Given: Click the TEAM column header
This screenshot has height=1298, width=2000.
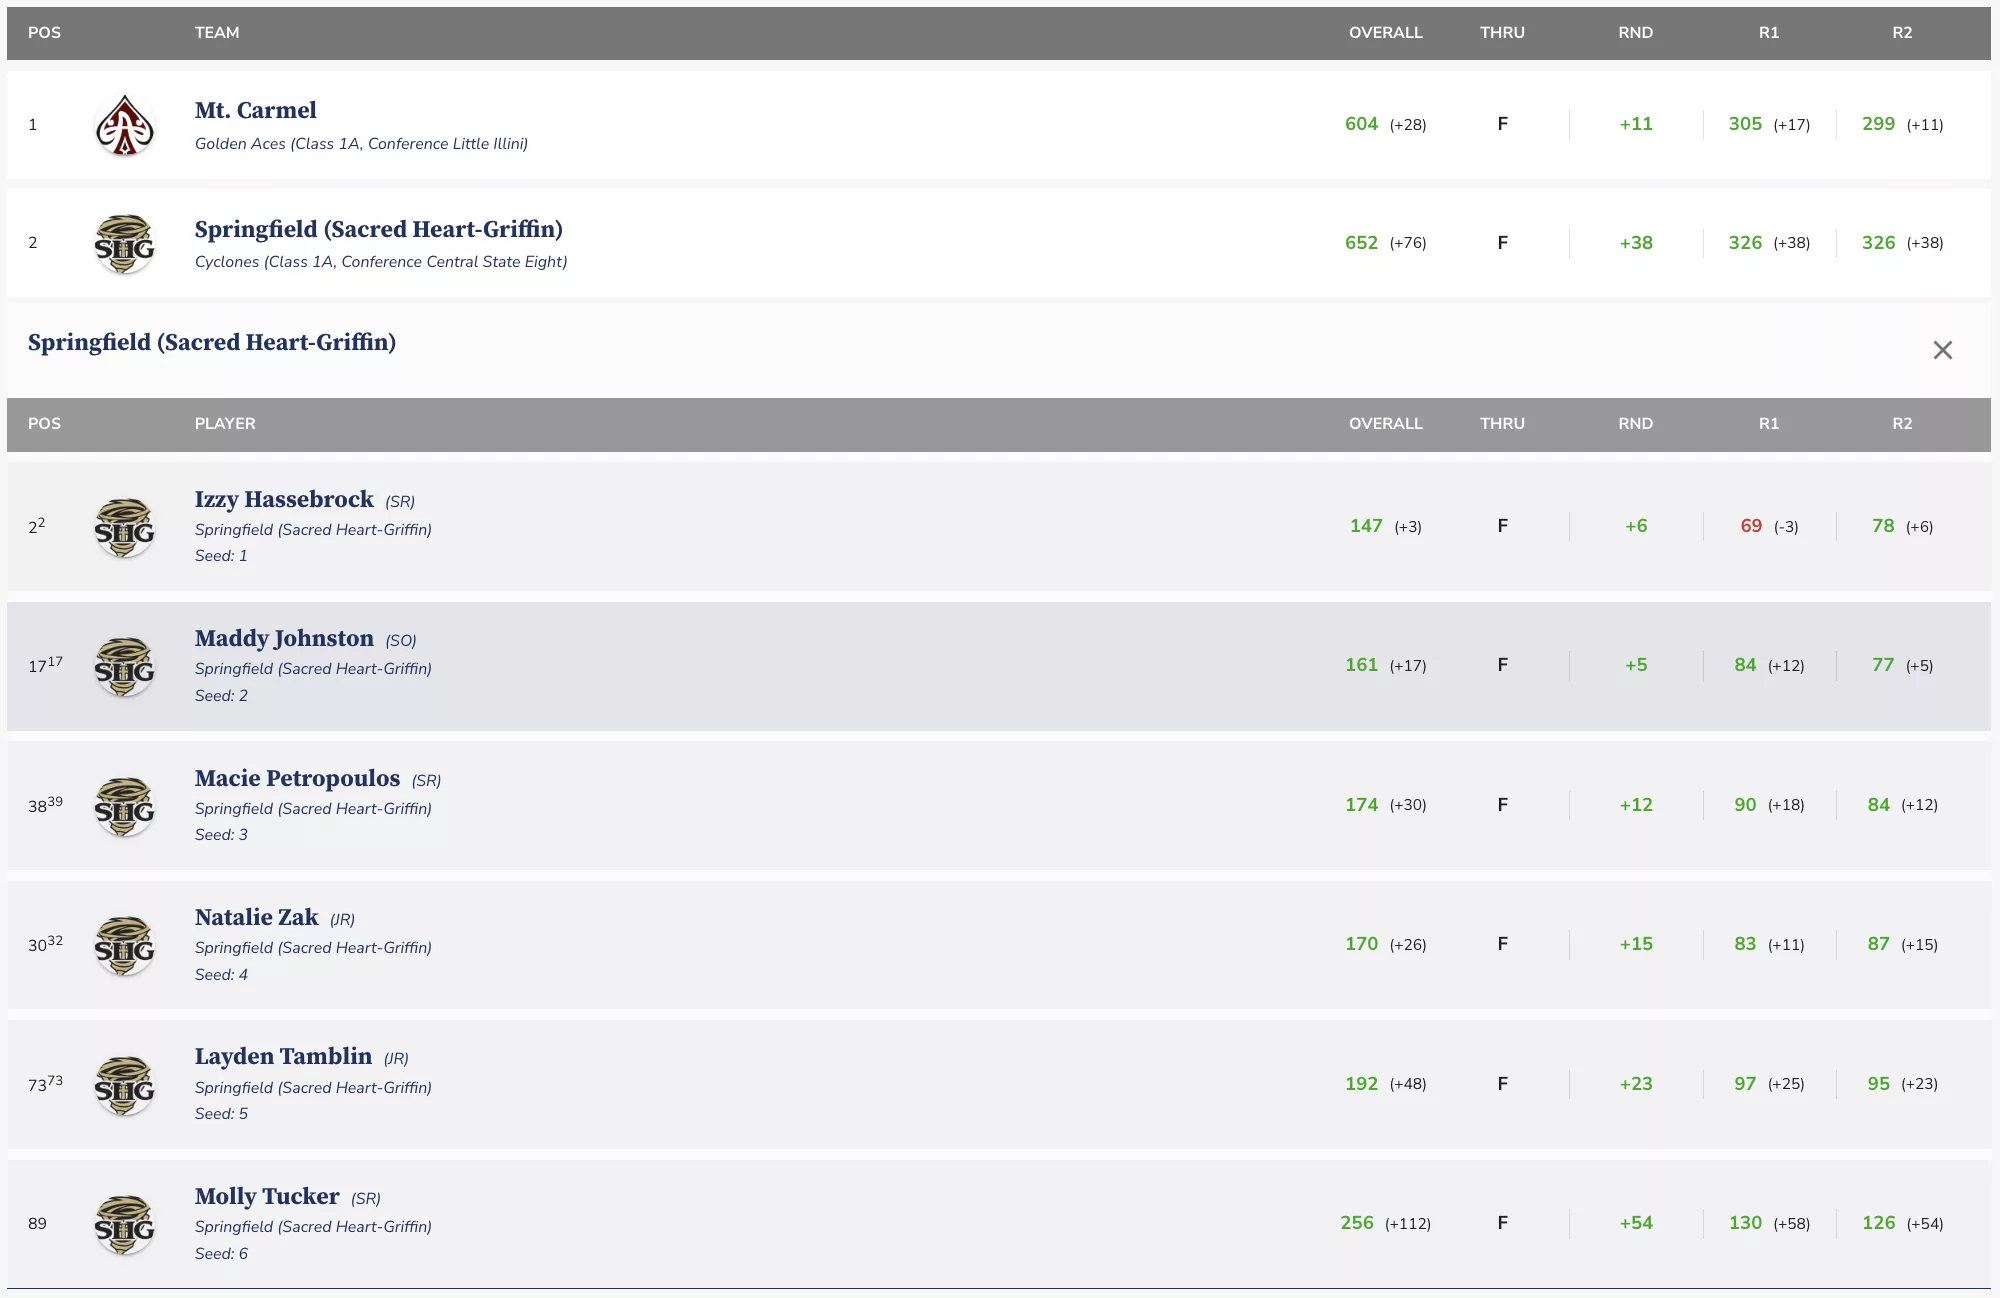Looking at the screenshot, I should point(217,33).
